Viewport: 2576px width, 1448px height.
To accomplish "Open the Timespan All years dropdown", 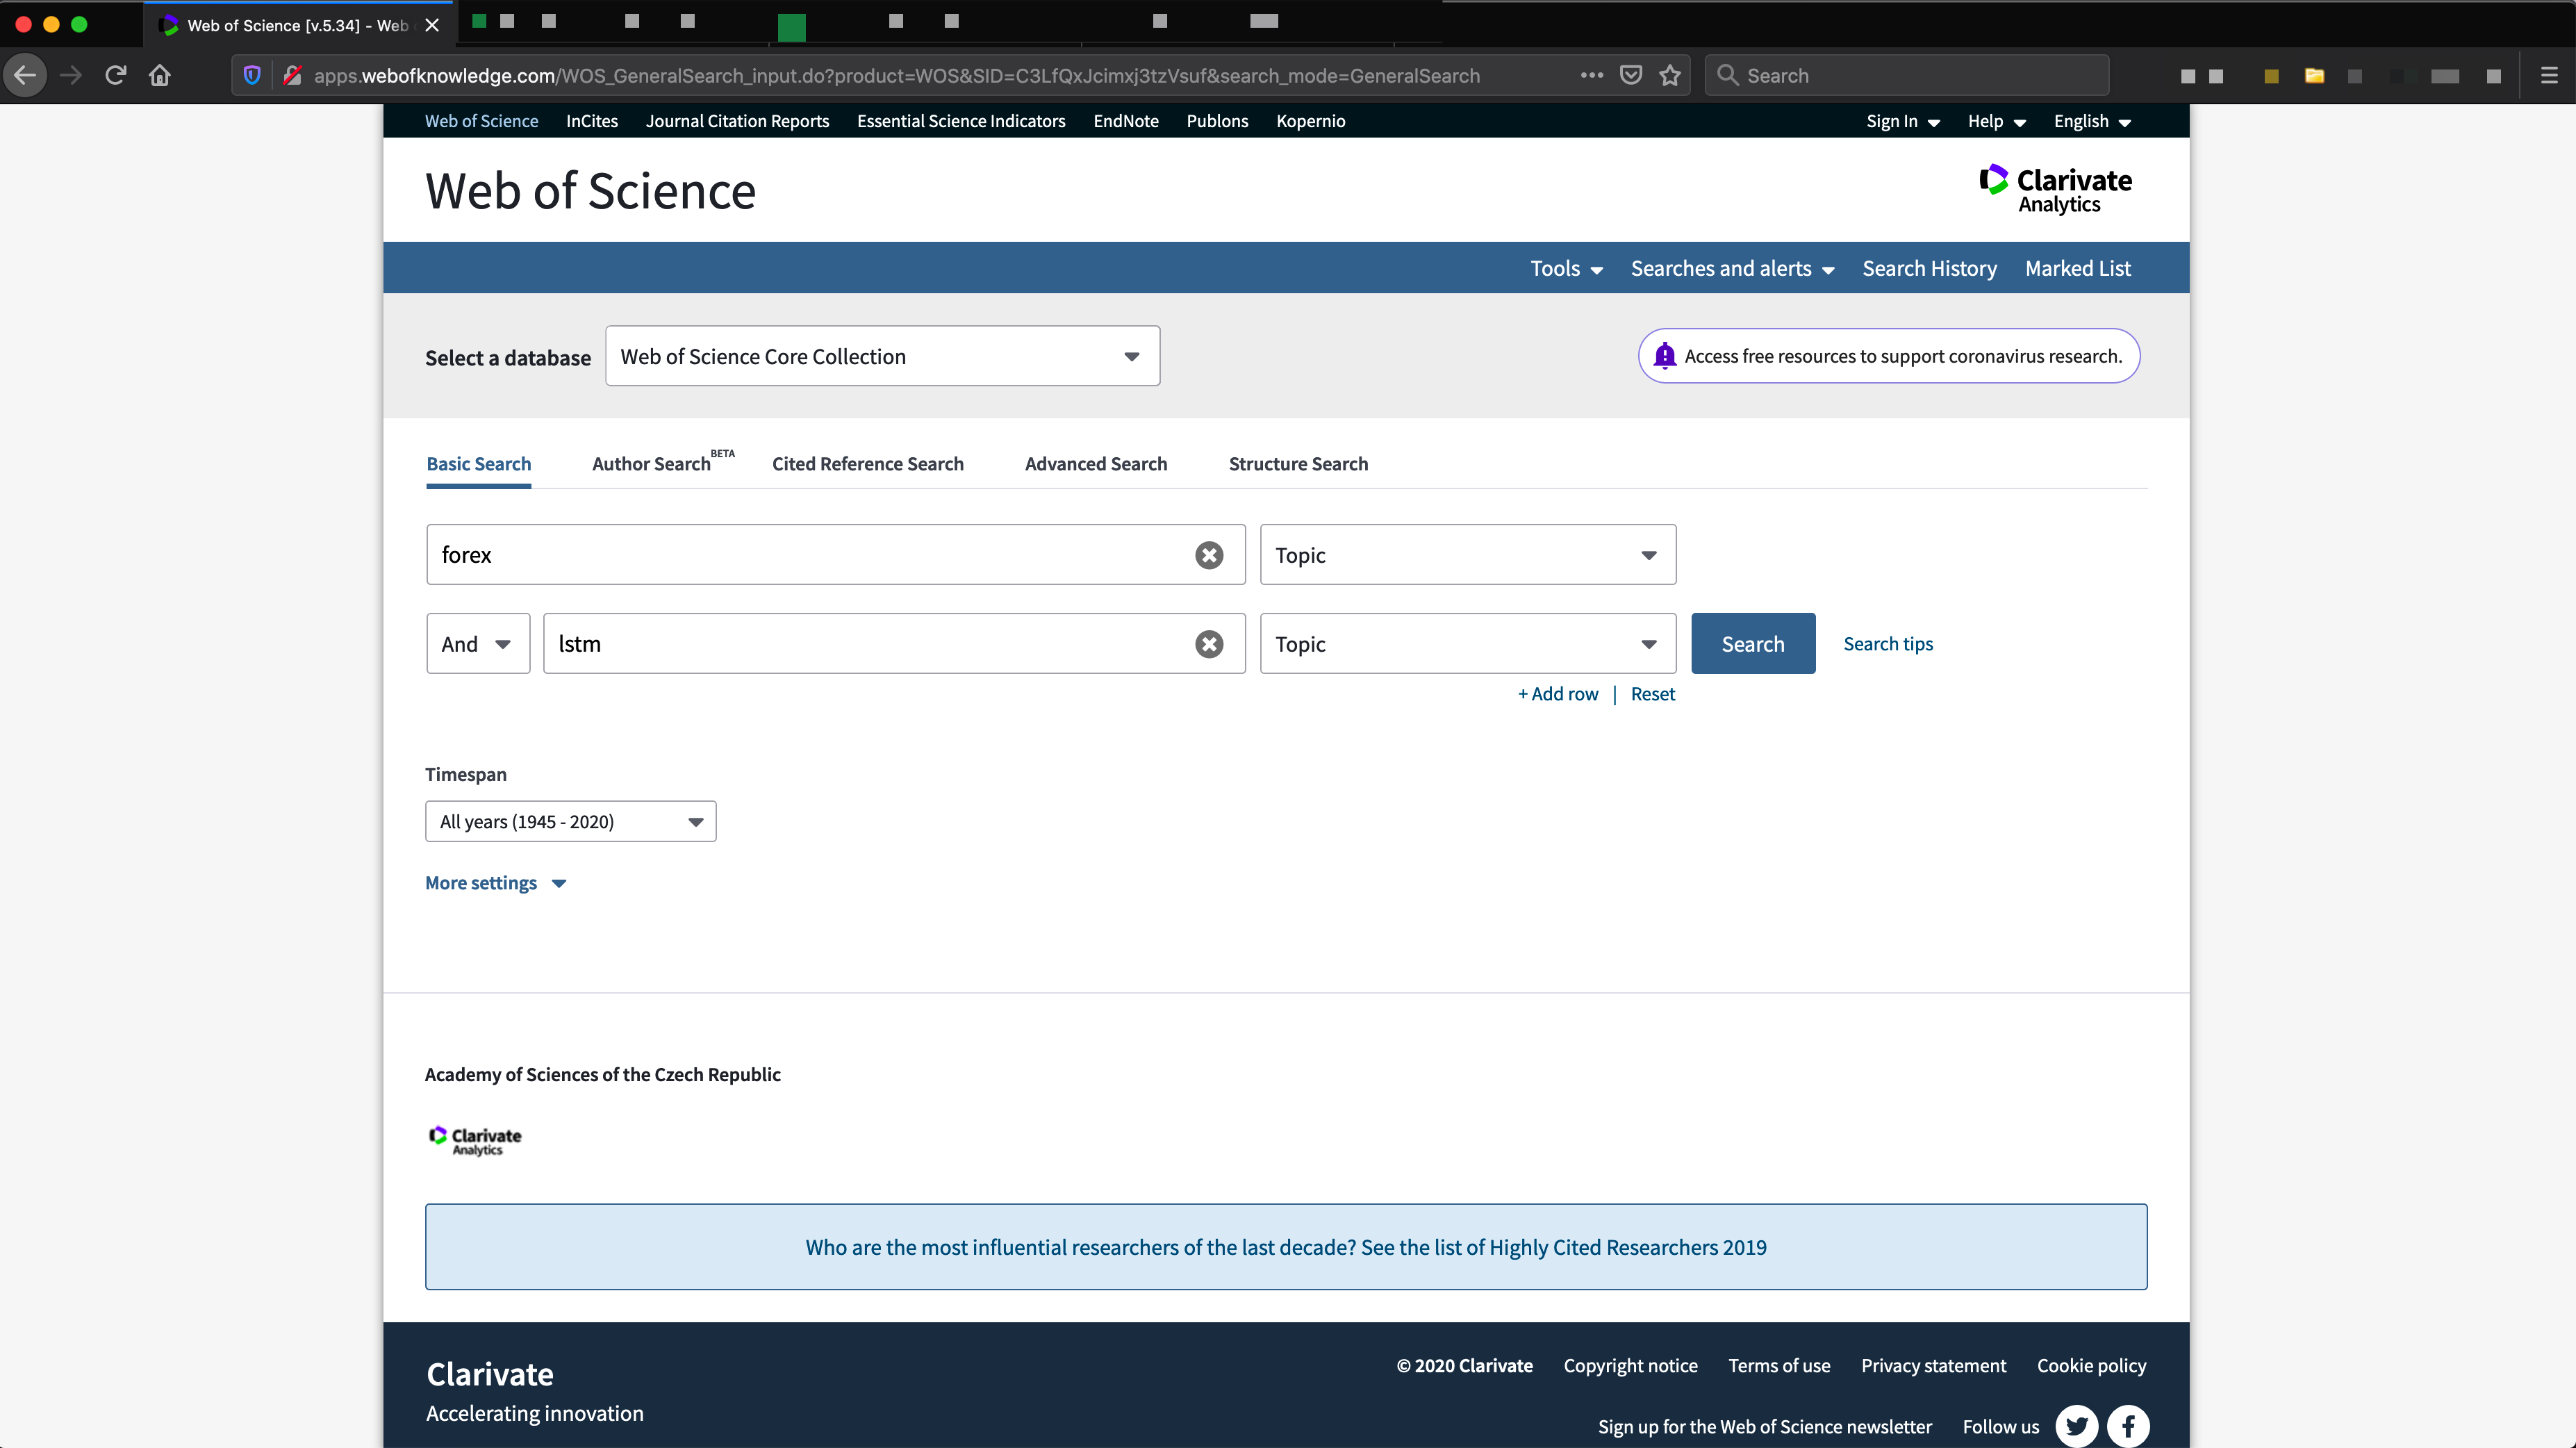I will tap(570, 822).
